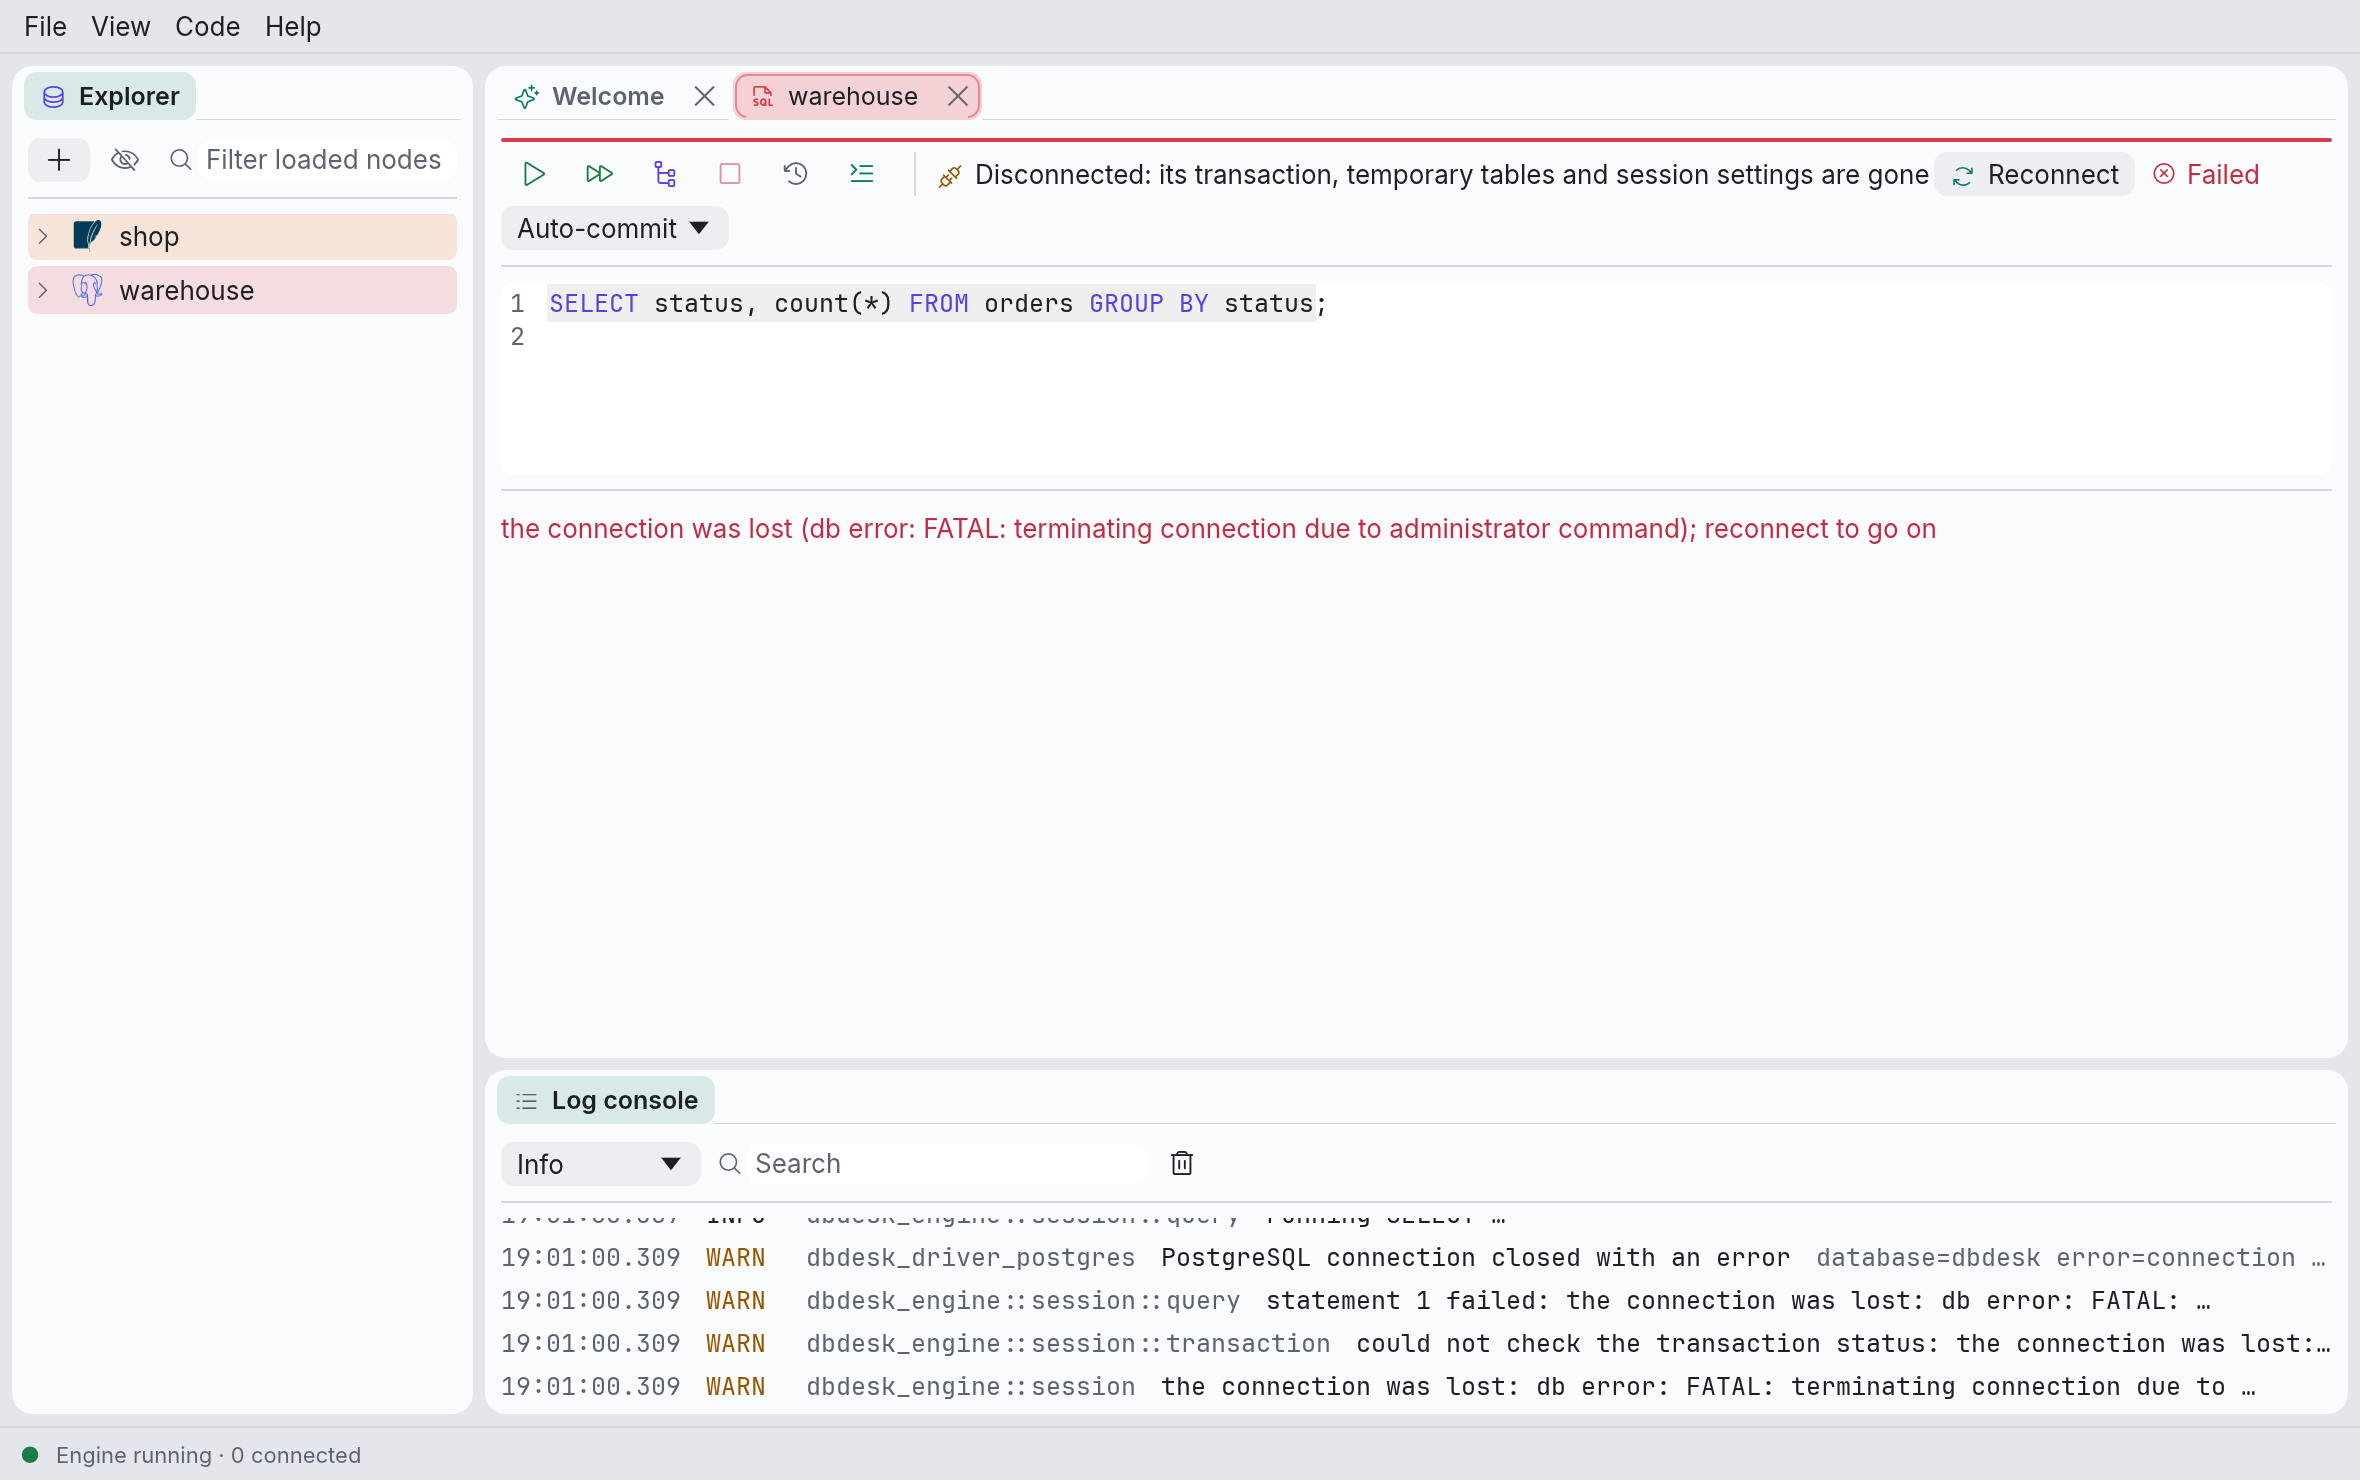Select the Log console tab
The height and width of the screenshot is (1480, 2360).
click(x=606, y=1100)
